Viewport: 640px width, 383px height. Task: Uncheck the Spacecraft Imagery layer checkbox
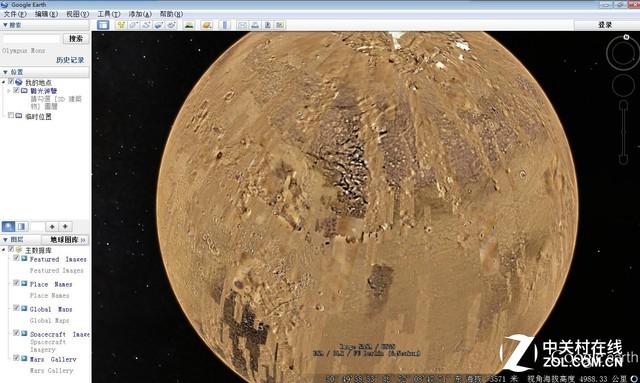point(16,333)
